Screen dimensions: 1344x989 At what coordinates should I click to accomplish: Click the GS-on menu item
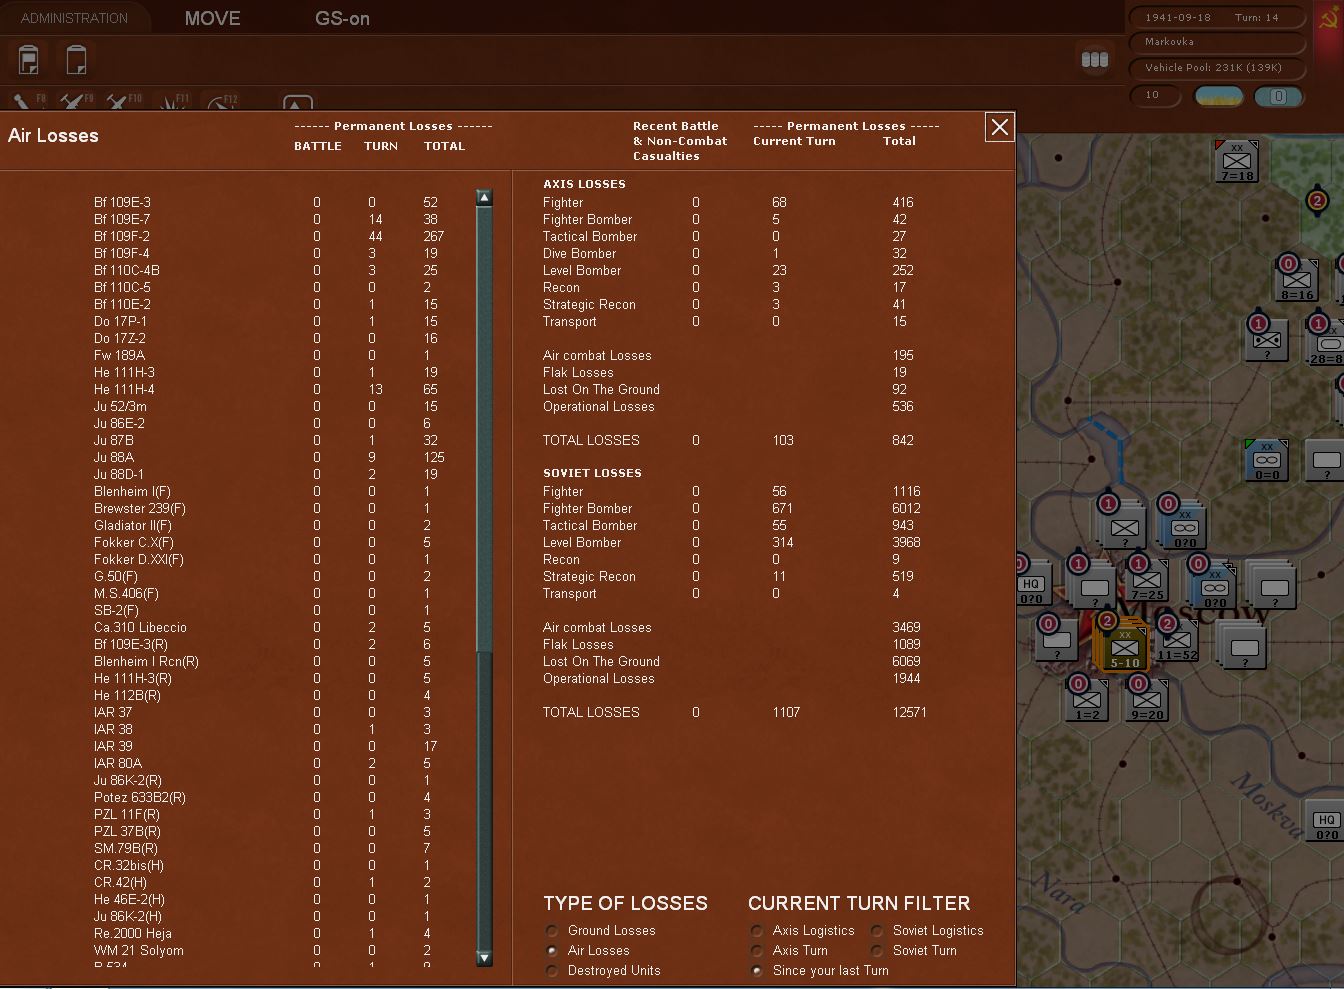pyautogui.click(x=342, y=18)
